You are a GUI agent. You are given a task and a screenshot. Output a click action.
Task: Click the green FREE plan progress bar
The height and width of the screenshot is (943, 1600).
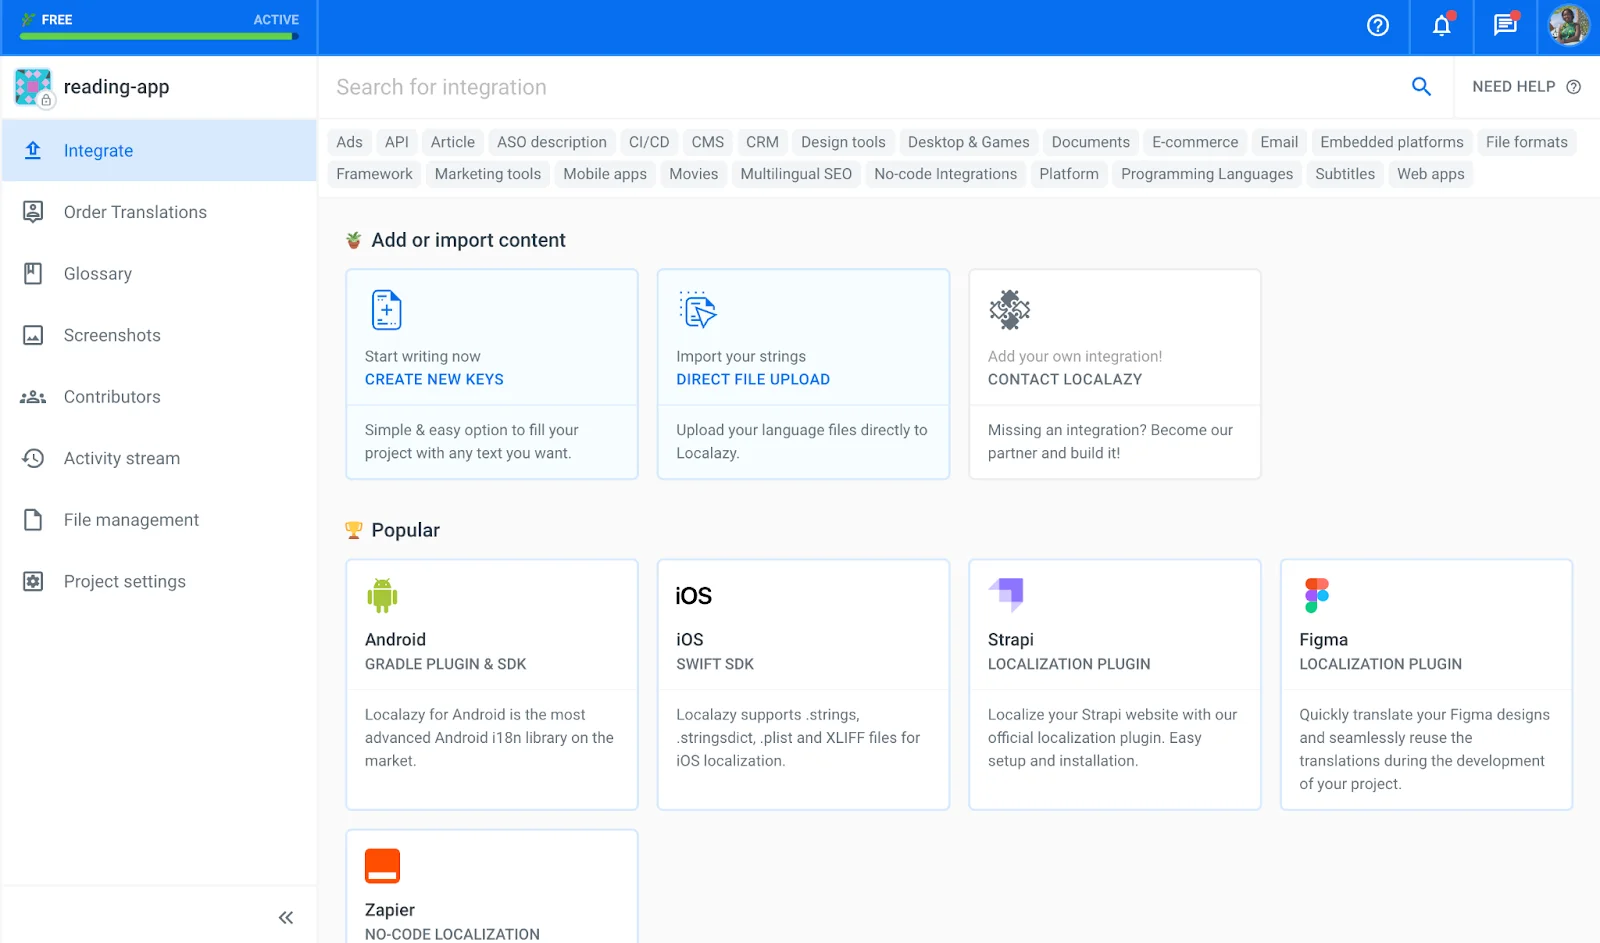click(159, 37)
